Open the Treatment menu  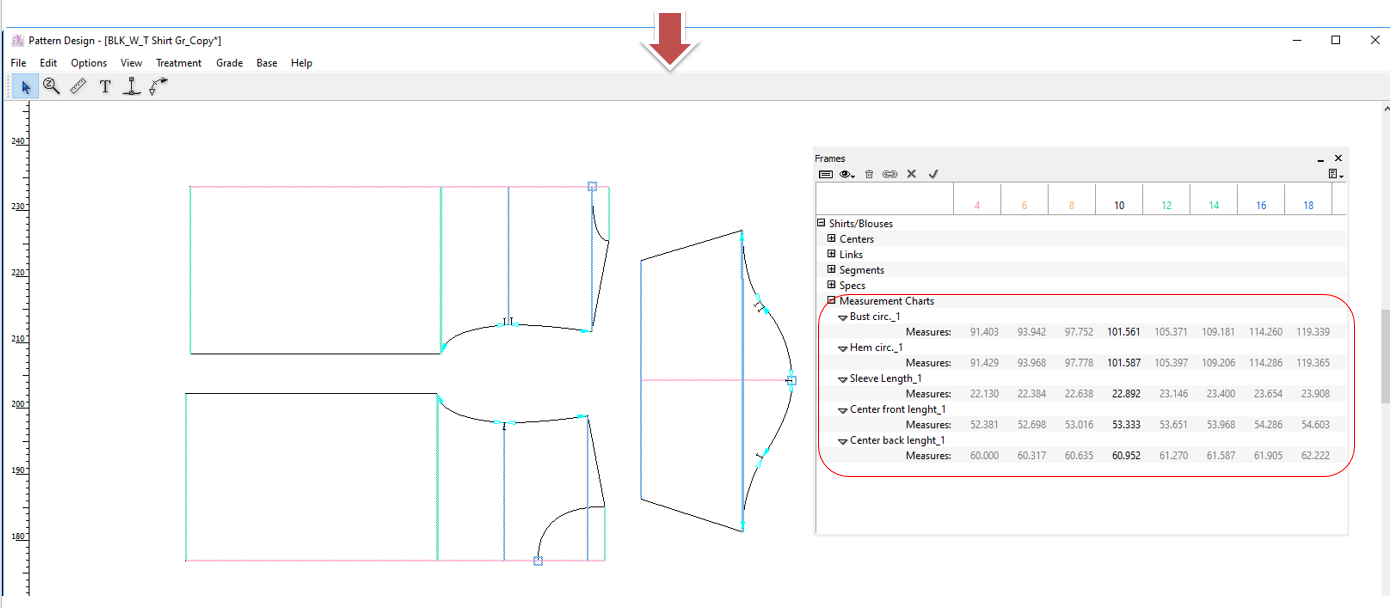pyautogui.click(x=178, y=63)
